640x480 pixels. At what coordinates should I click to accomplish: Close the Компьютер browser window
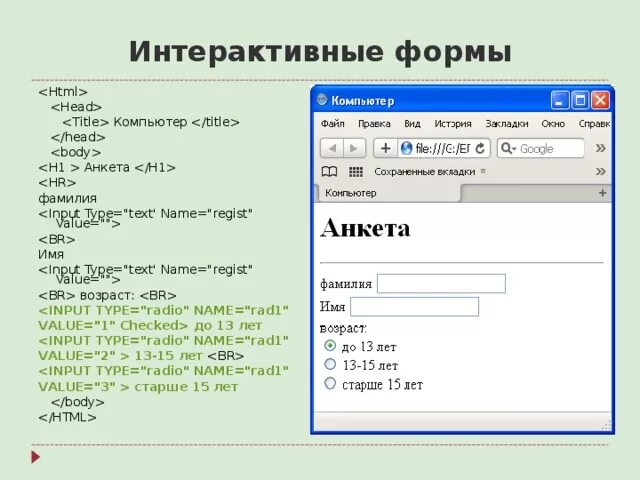pyautogui.click(x=600, y=100)
